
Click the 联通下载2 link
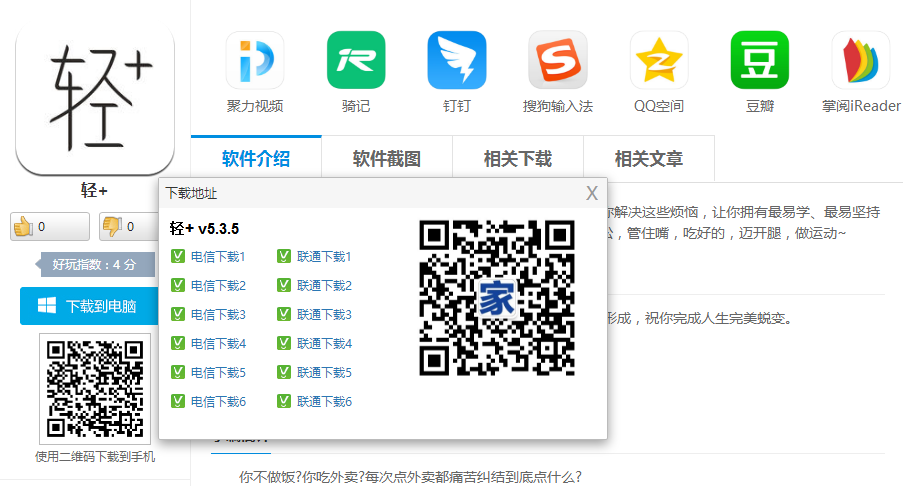324,286
